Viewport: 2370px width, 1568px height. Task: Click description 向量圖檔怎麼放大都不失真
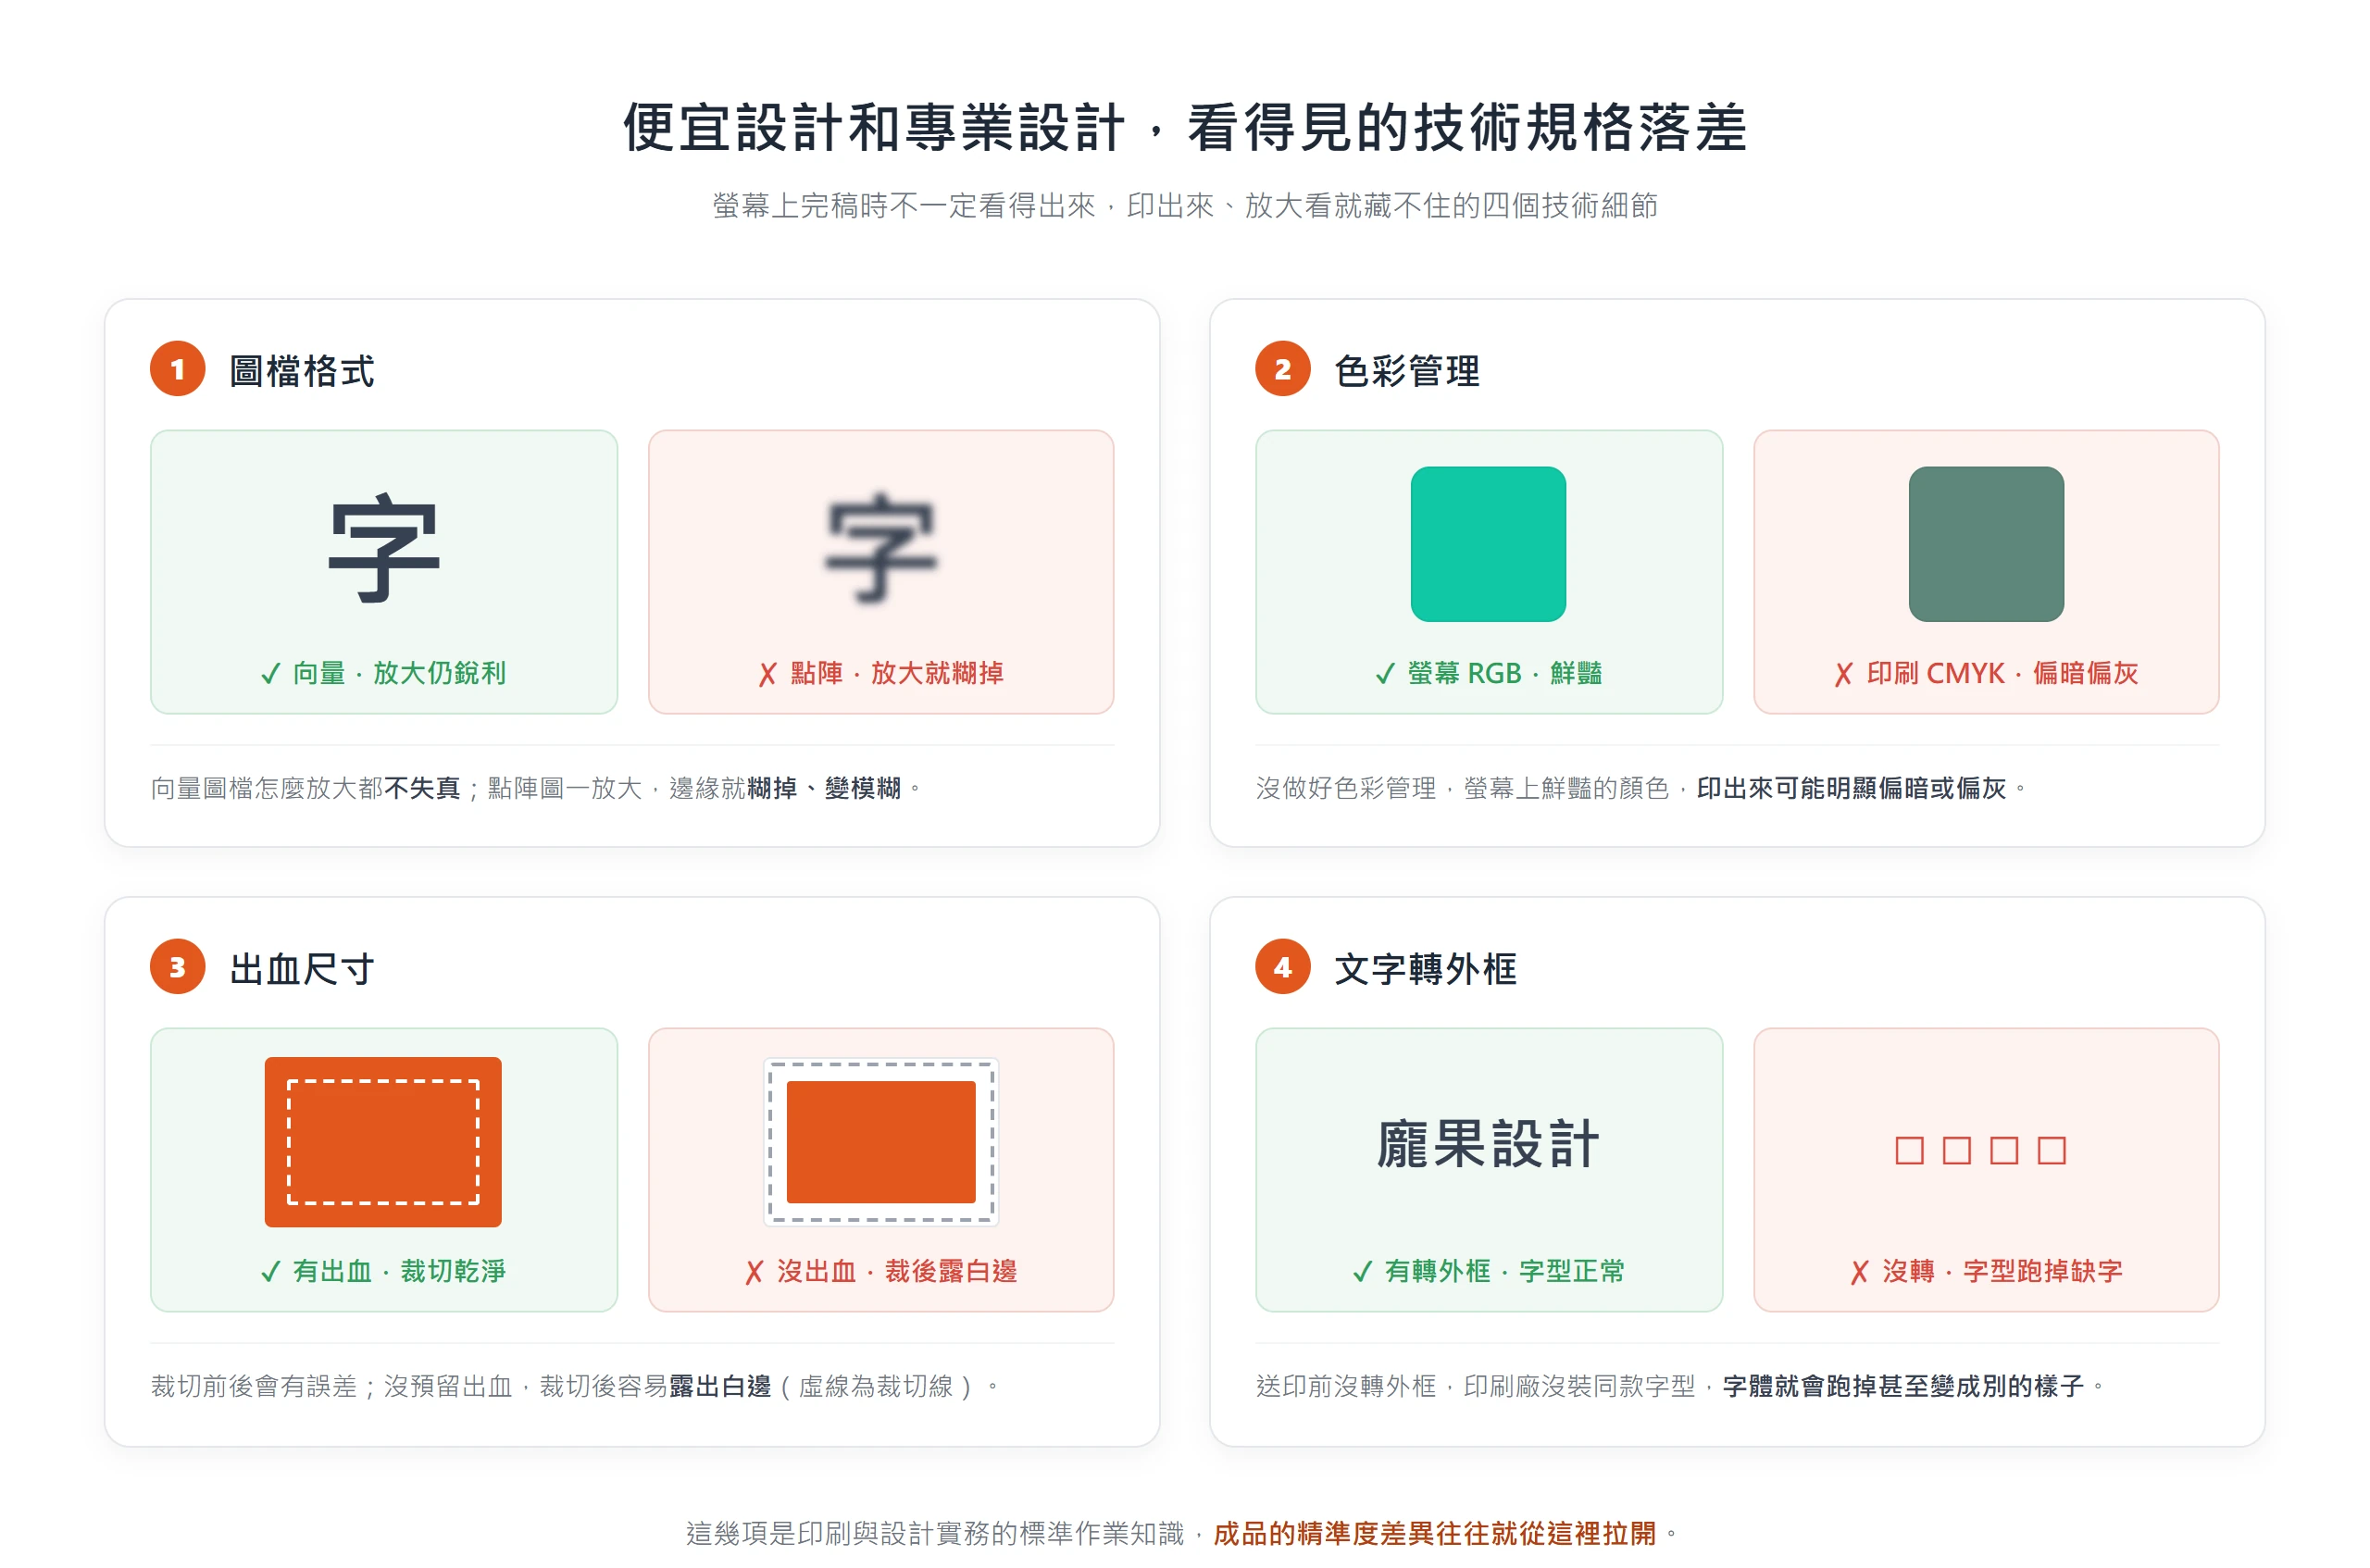pos(306,788)
